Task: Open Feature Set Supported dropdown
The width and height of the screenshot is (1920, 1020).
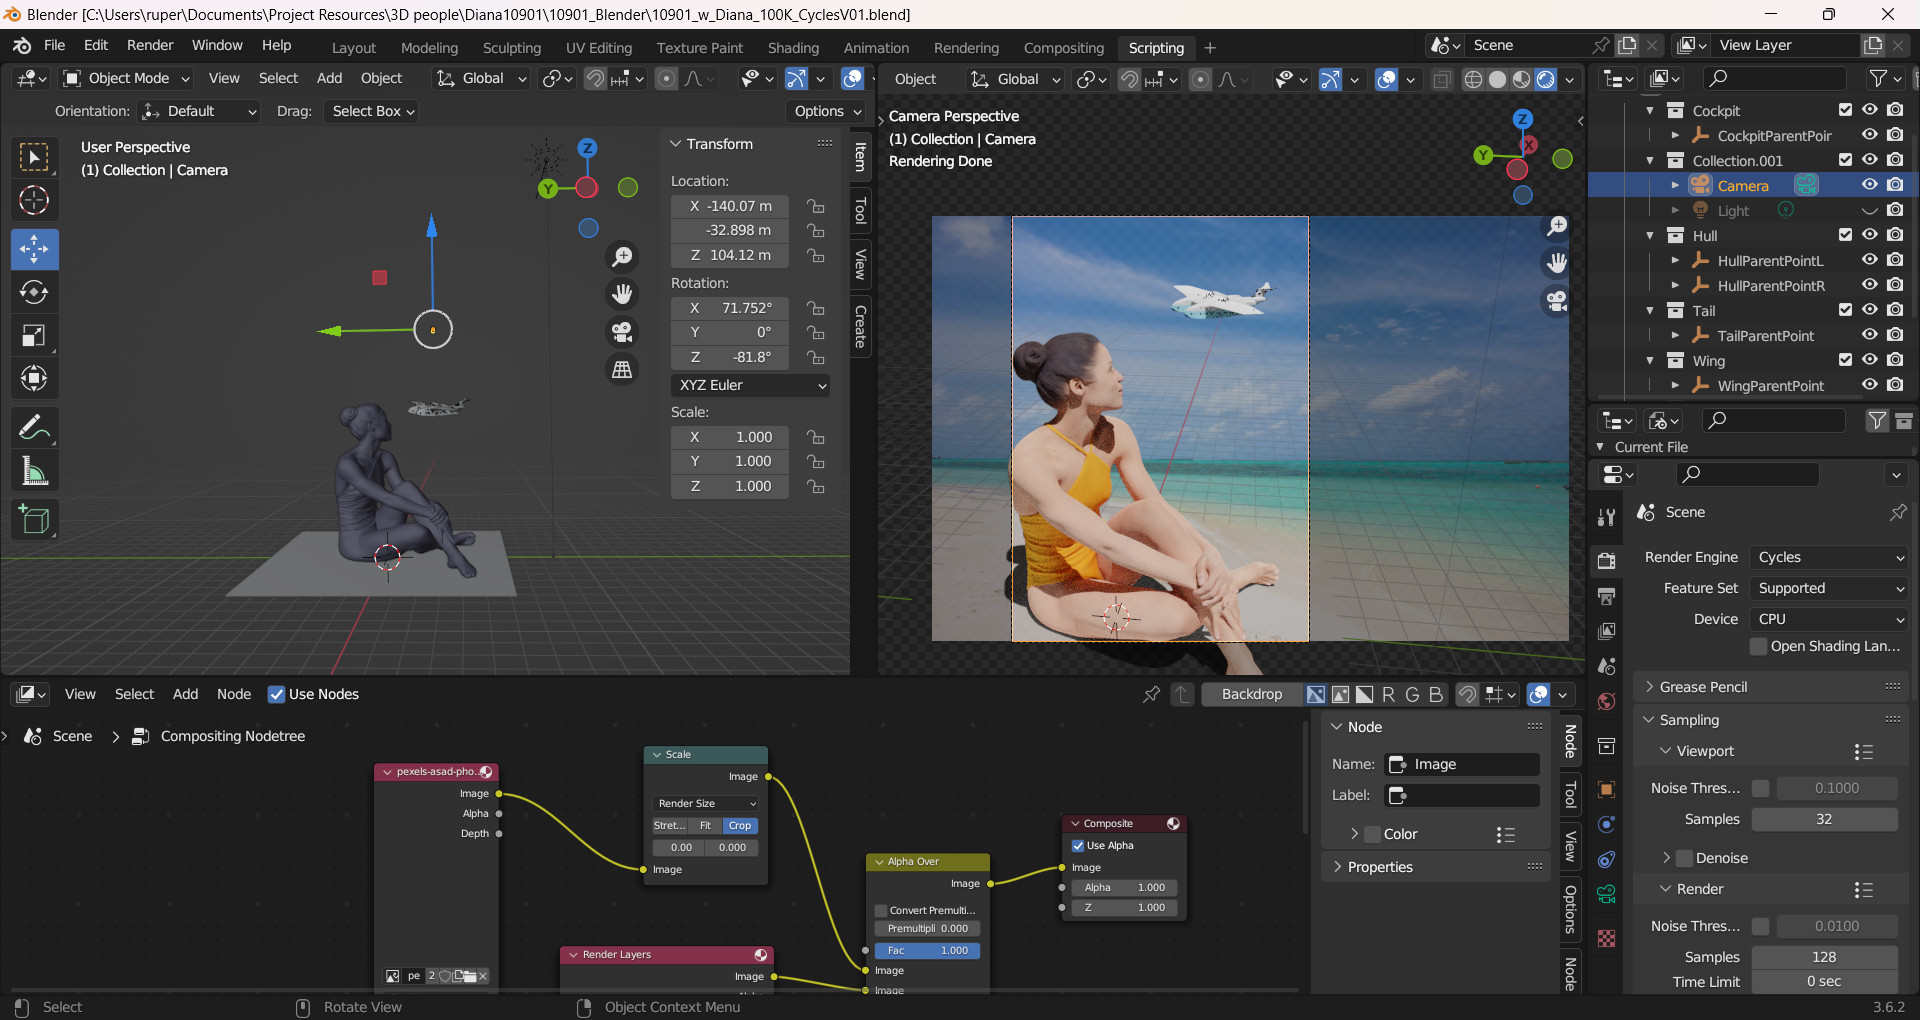Action: [1830, 589]
